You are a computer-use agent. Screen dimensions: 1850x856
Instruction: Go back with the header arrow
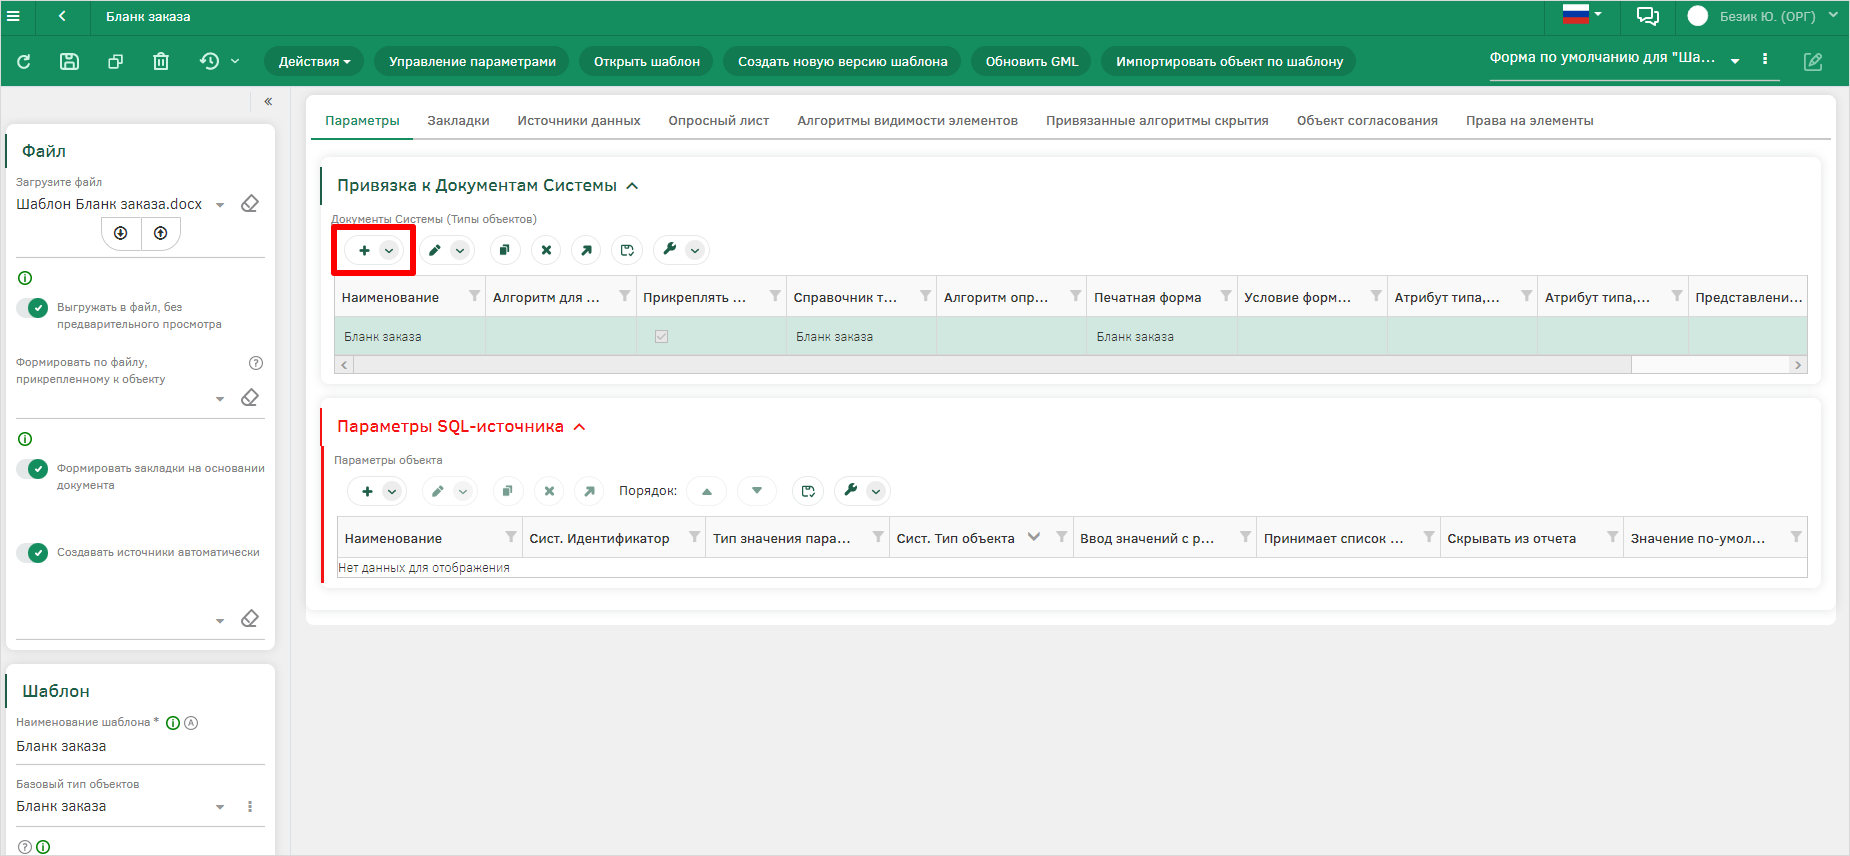point(62,16)
